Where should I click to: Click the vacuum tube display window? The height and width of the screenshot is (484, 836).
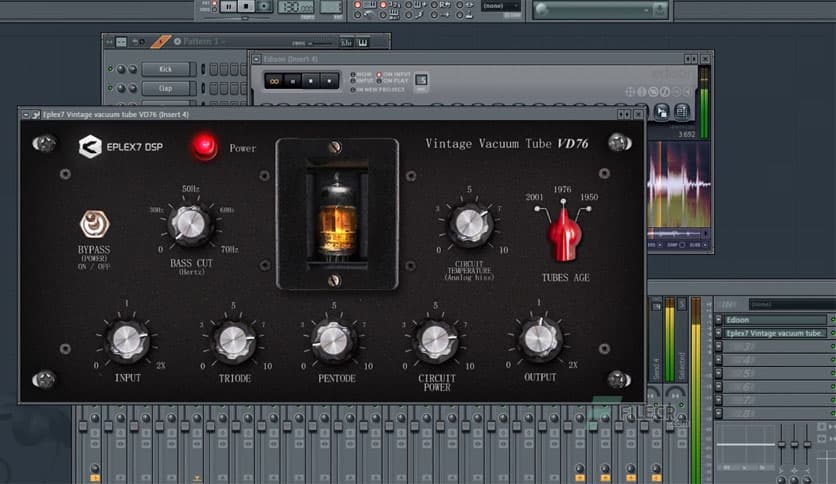pyautogui.click(x=337, y=213)
